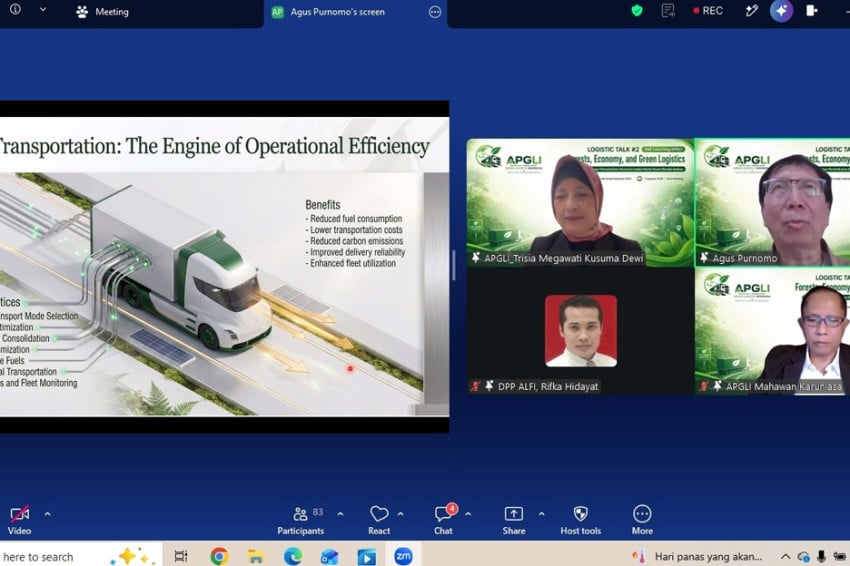850x566 pixels.
Task: Check the green encryption shield icon
Action: 637,10
